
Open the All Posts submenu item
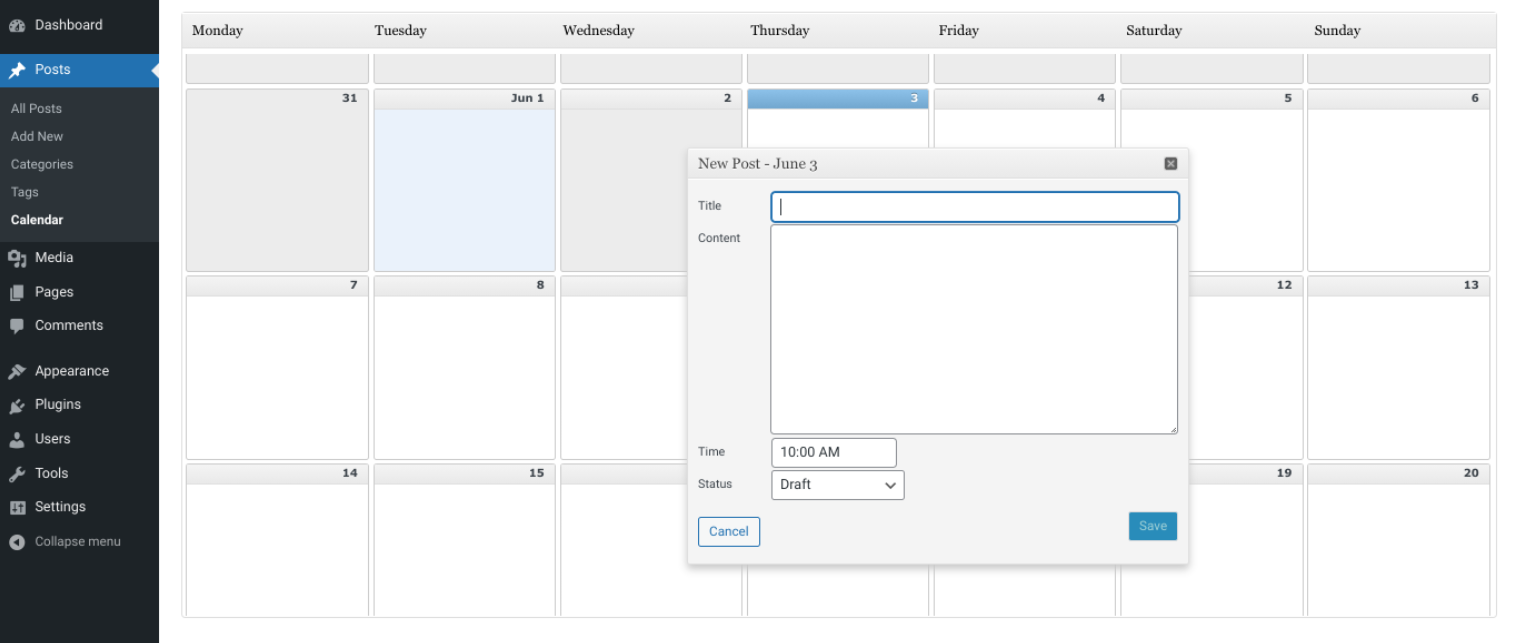point(36,109)
